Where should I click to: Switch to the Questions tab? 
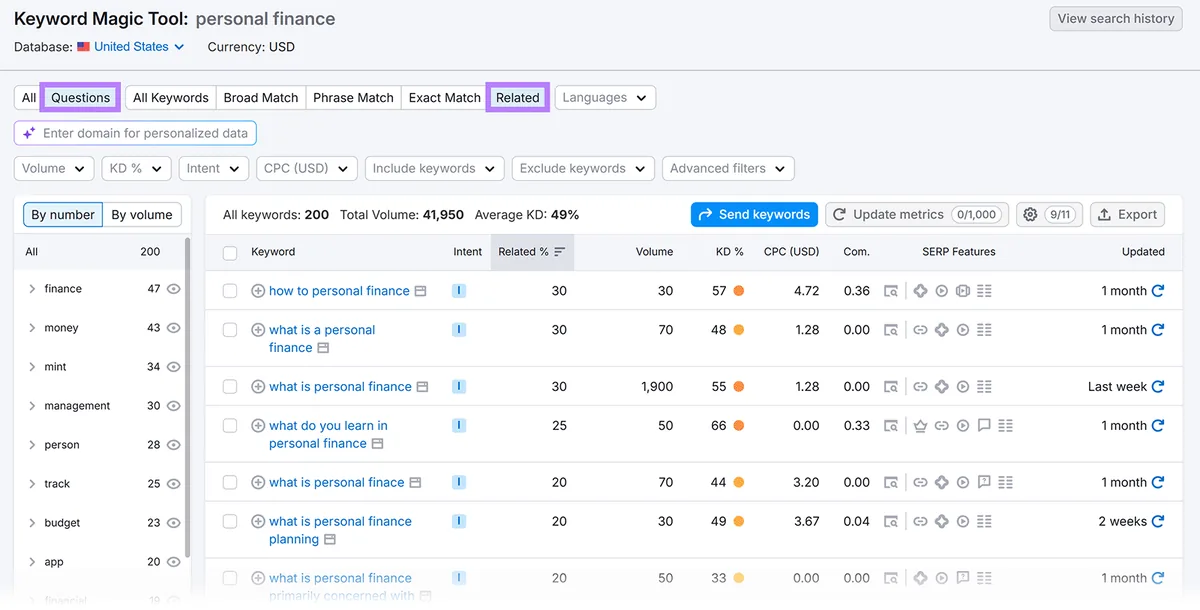tap(80, 98)
